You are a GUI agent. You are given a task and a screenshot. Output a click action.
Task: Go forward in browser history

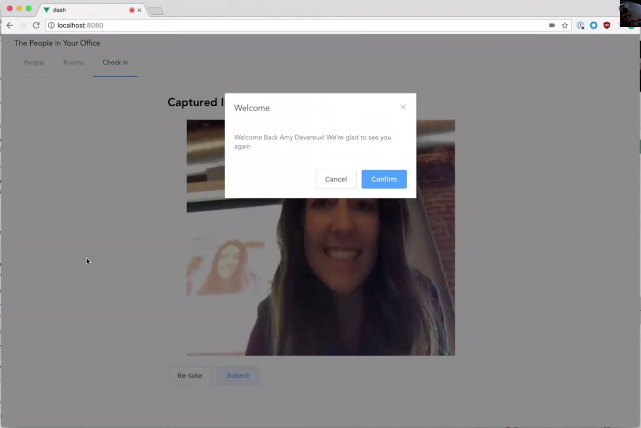(23, 25)
